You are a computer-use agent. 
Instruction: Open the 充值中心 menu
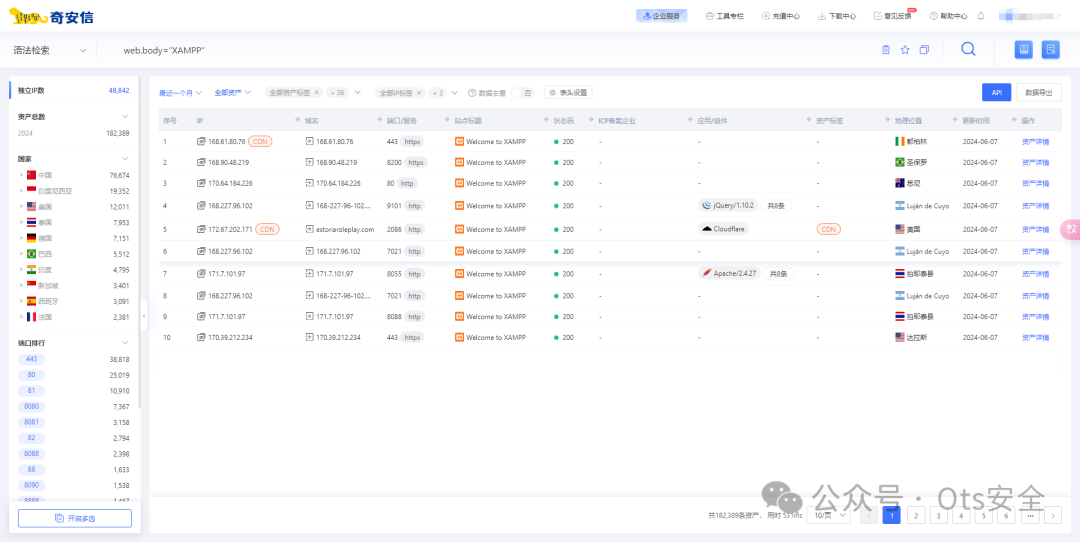(x=780, y=16)
